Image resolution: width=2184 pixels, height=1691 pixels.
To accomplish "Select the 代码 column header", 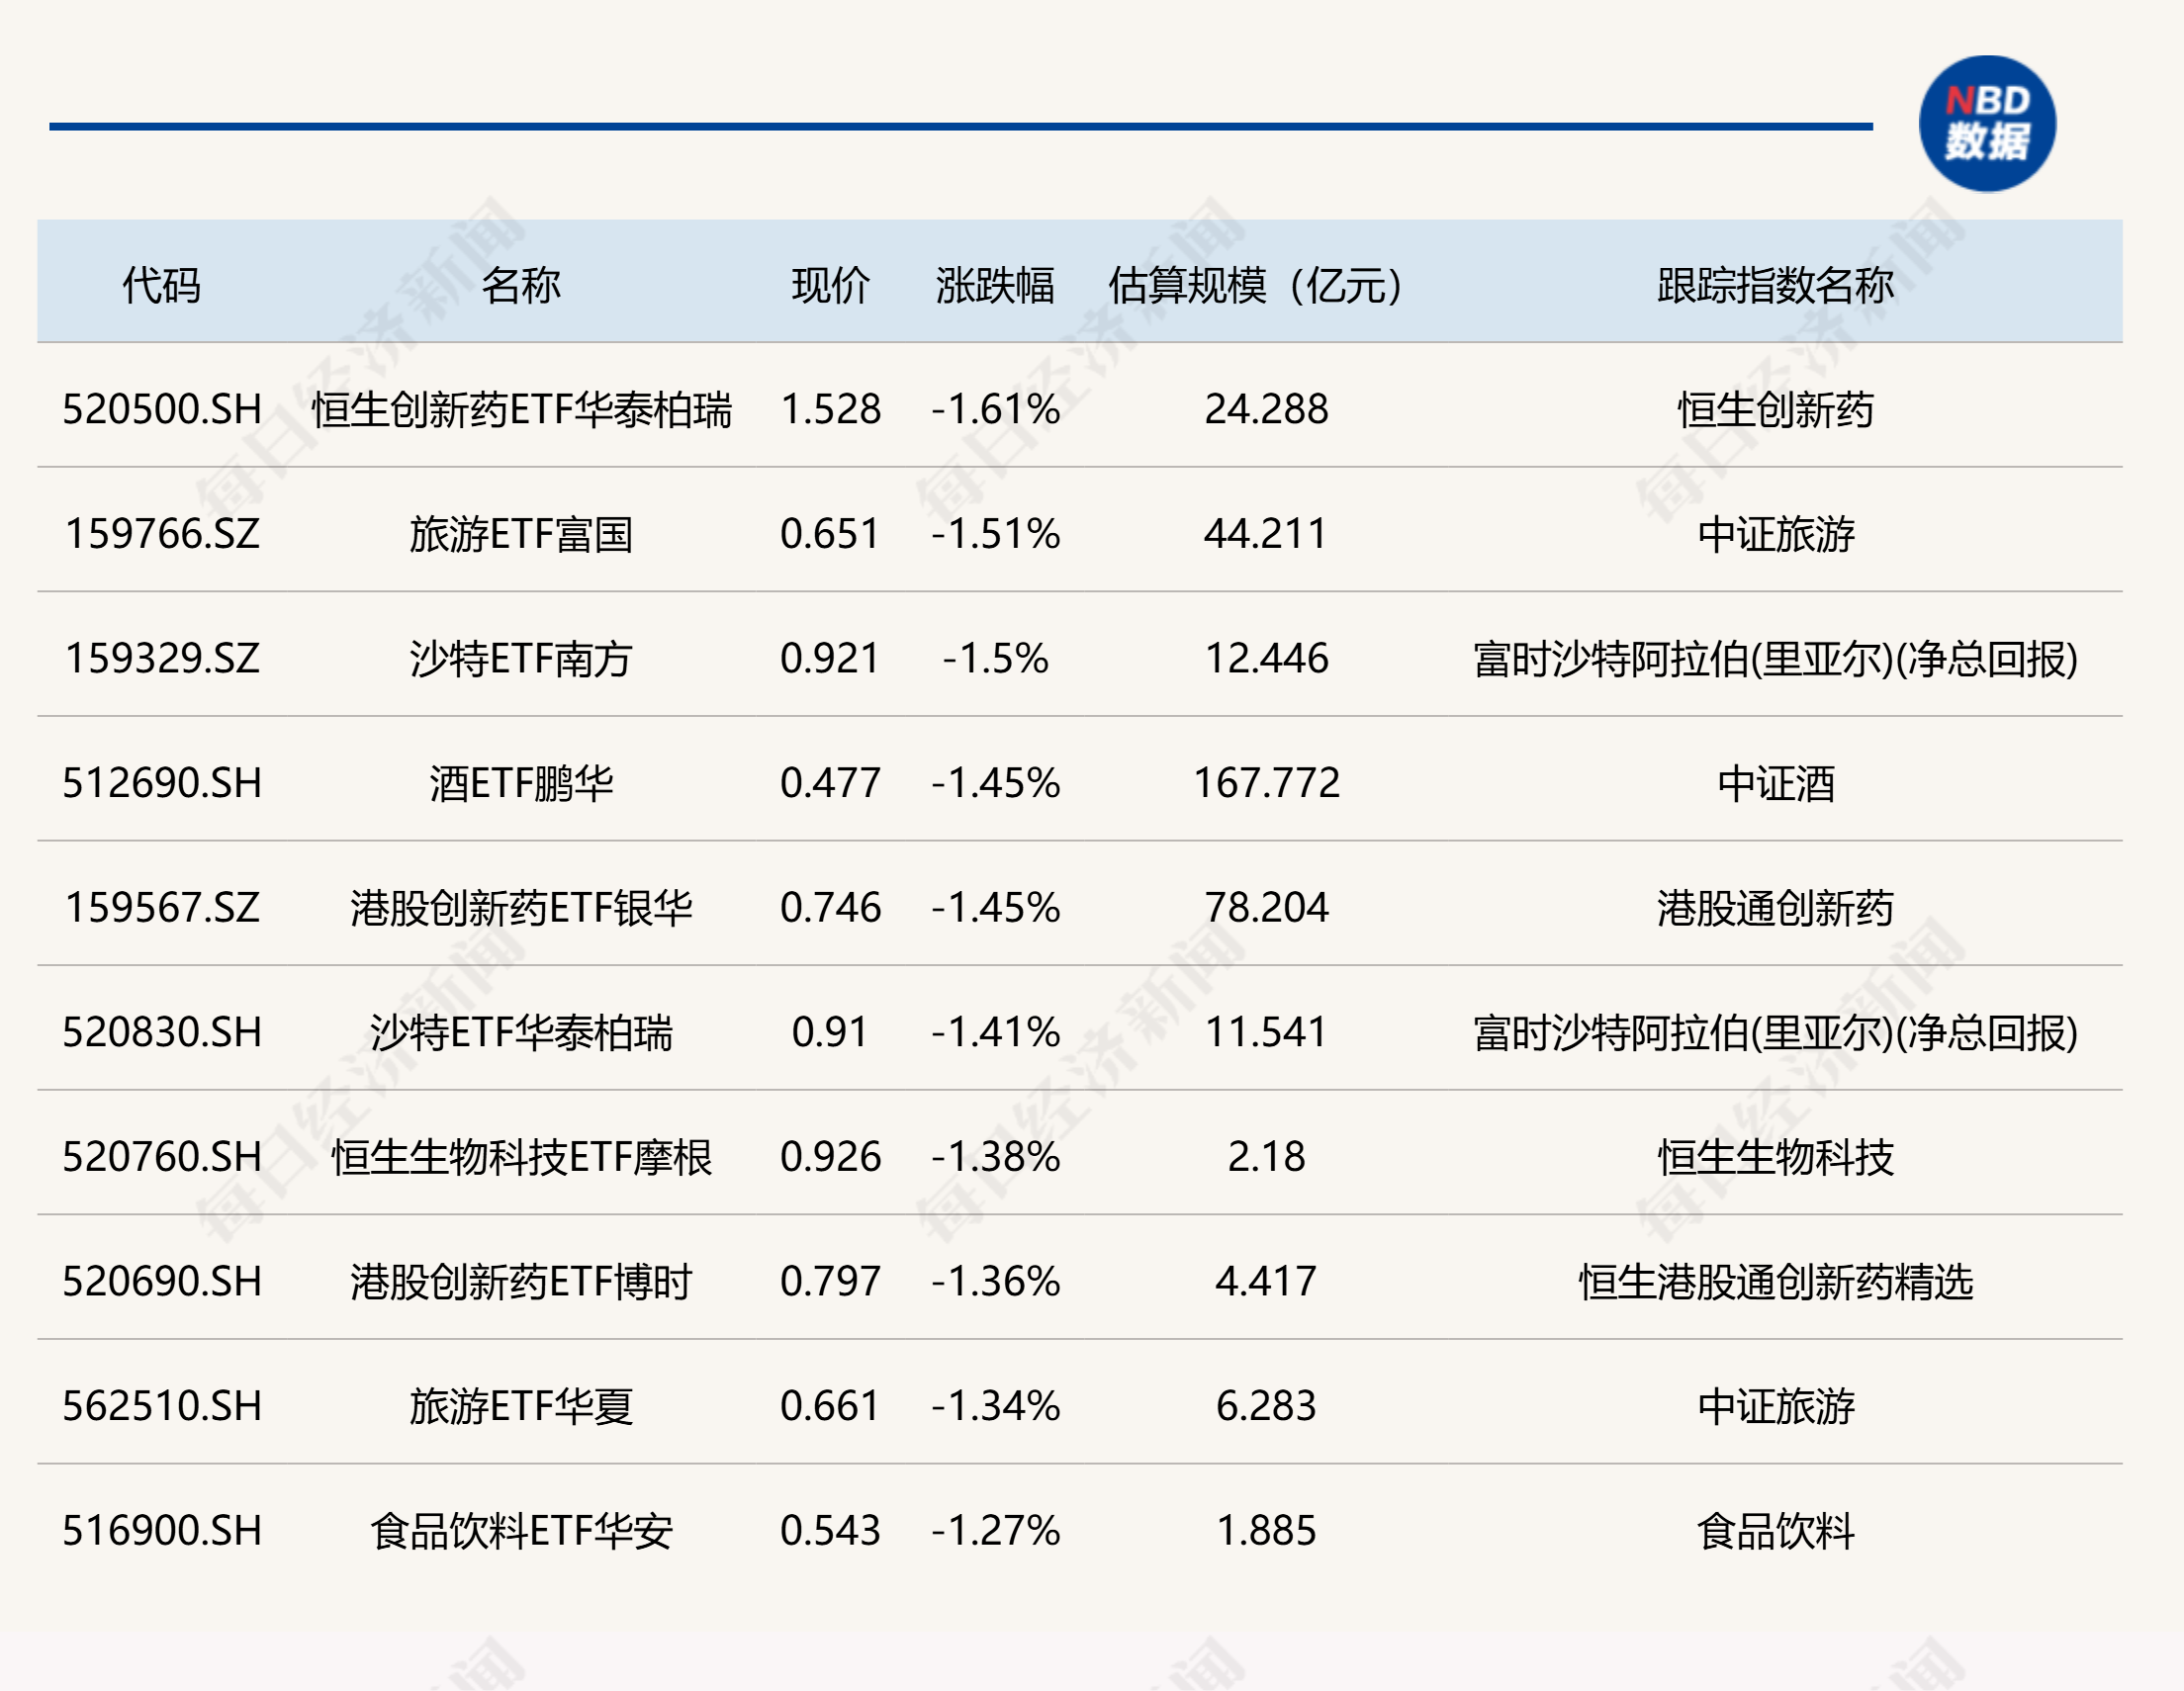I will tap(162, 286).
